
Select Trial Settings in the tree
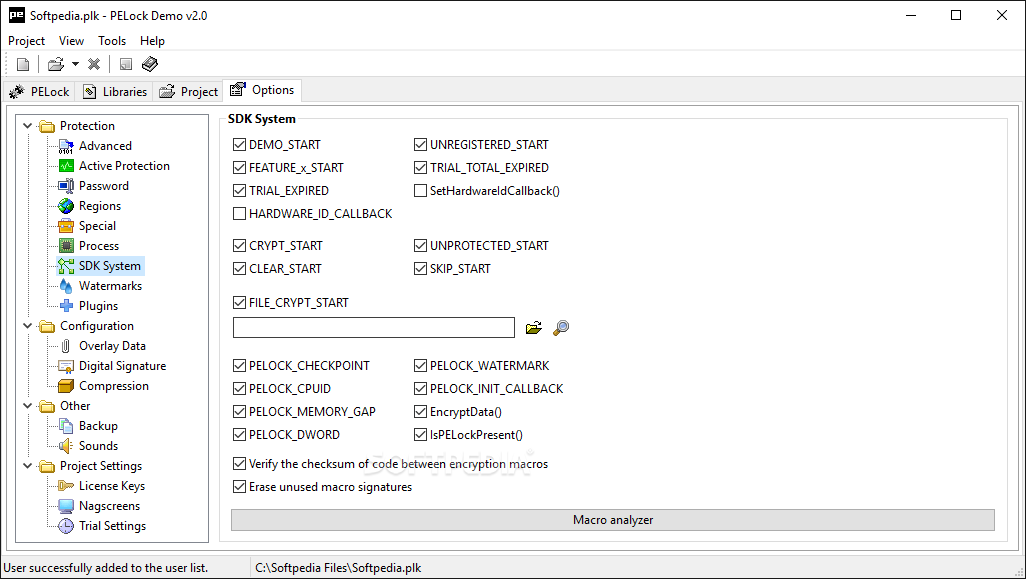point(113,526)
